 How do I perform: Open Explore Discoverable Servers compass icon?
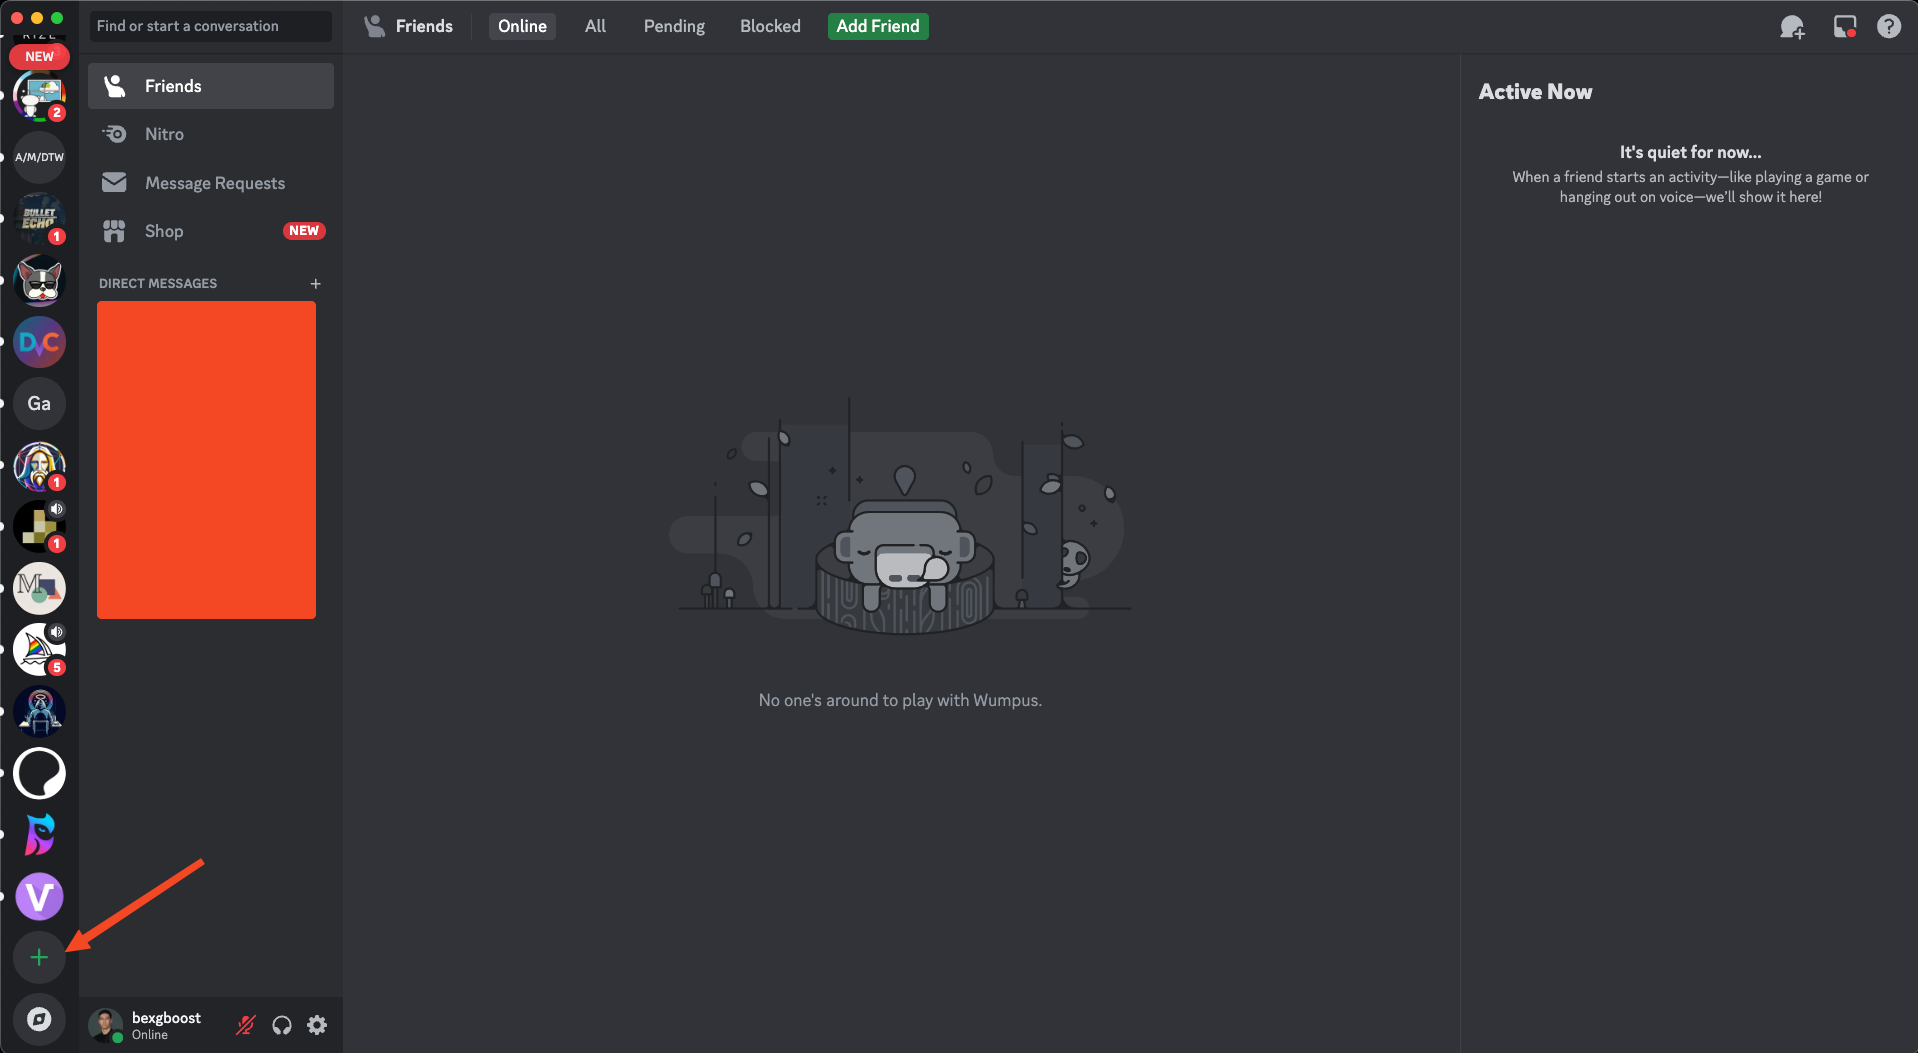click(x=39, y=1019)
